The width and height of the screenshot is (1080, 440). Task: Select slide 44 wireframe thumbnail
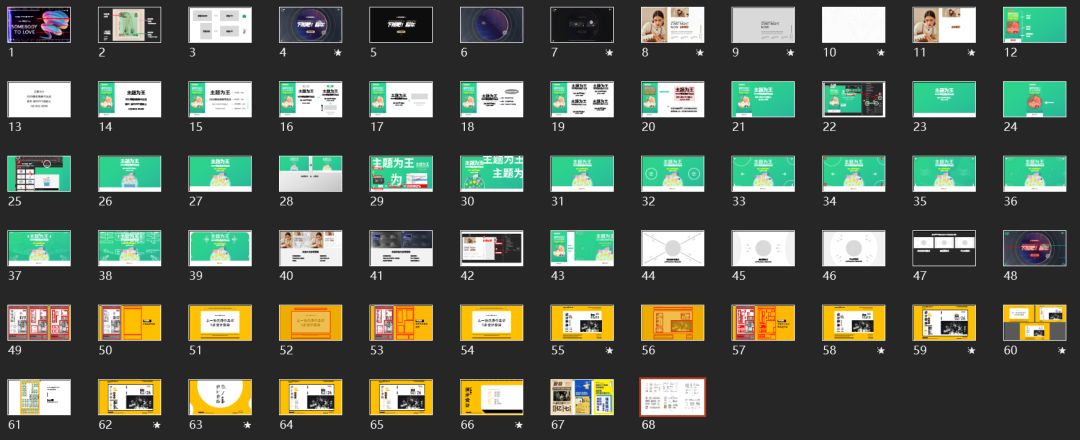click(673, 248)
